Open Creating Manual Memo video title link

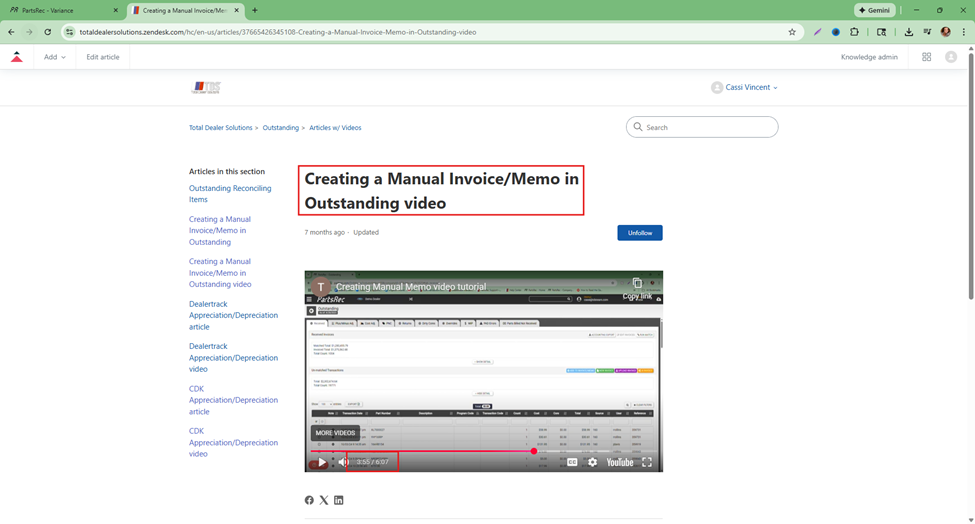[411, 287]
